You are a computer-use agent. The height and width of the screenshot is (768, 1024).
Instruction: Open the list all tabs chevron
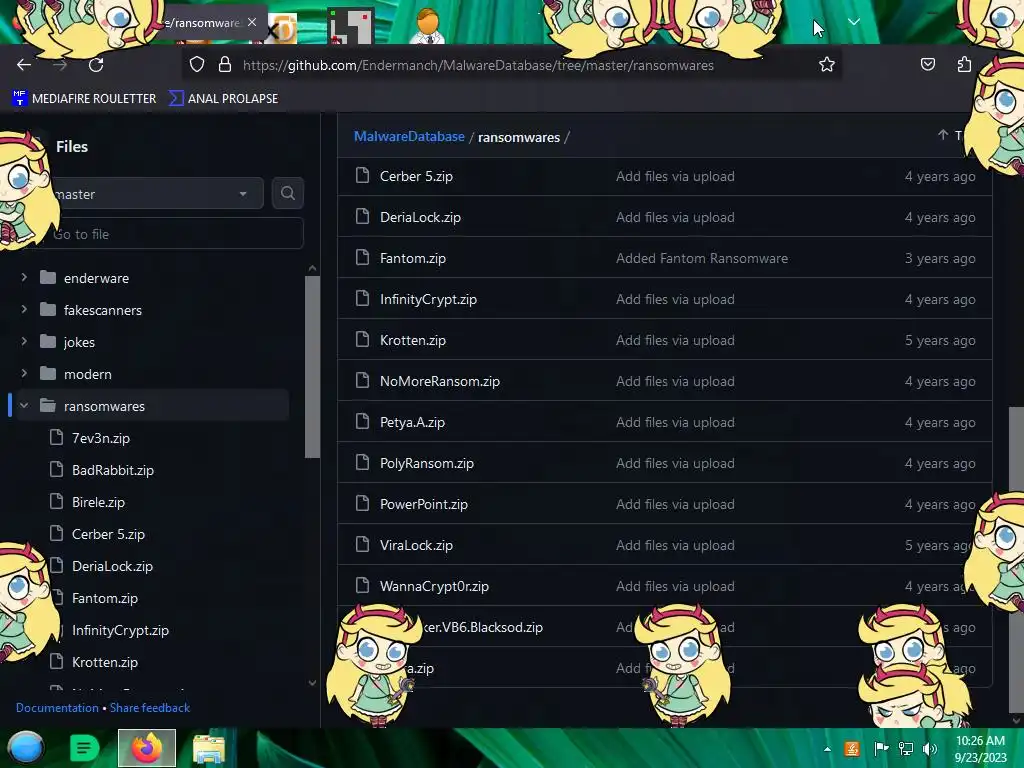[854, 22]
